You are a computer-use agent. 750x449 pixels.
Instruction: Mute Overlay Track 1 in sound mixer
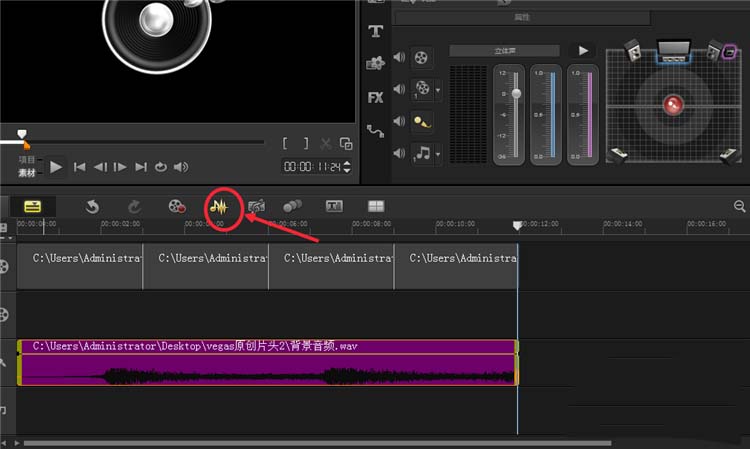tap(399, 89)
